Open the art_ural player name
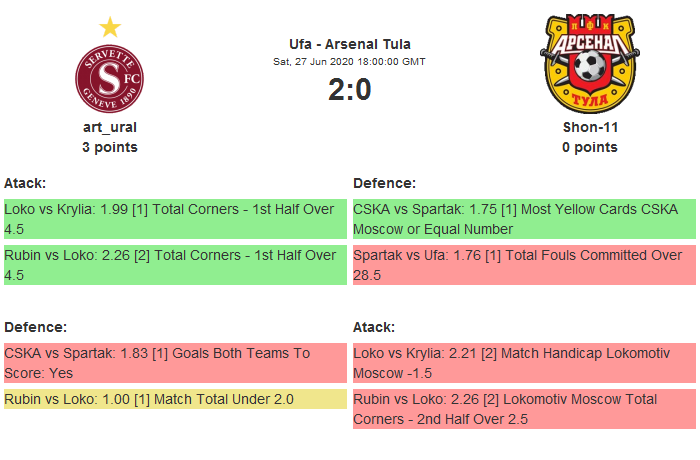 [x=110, y=128]
